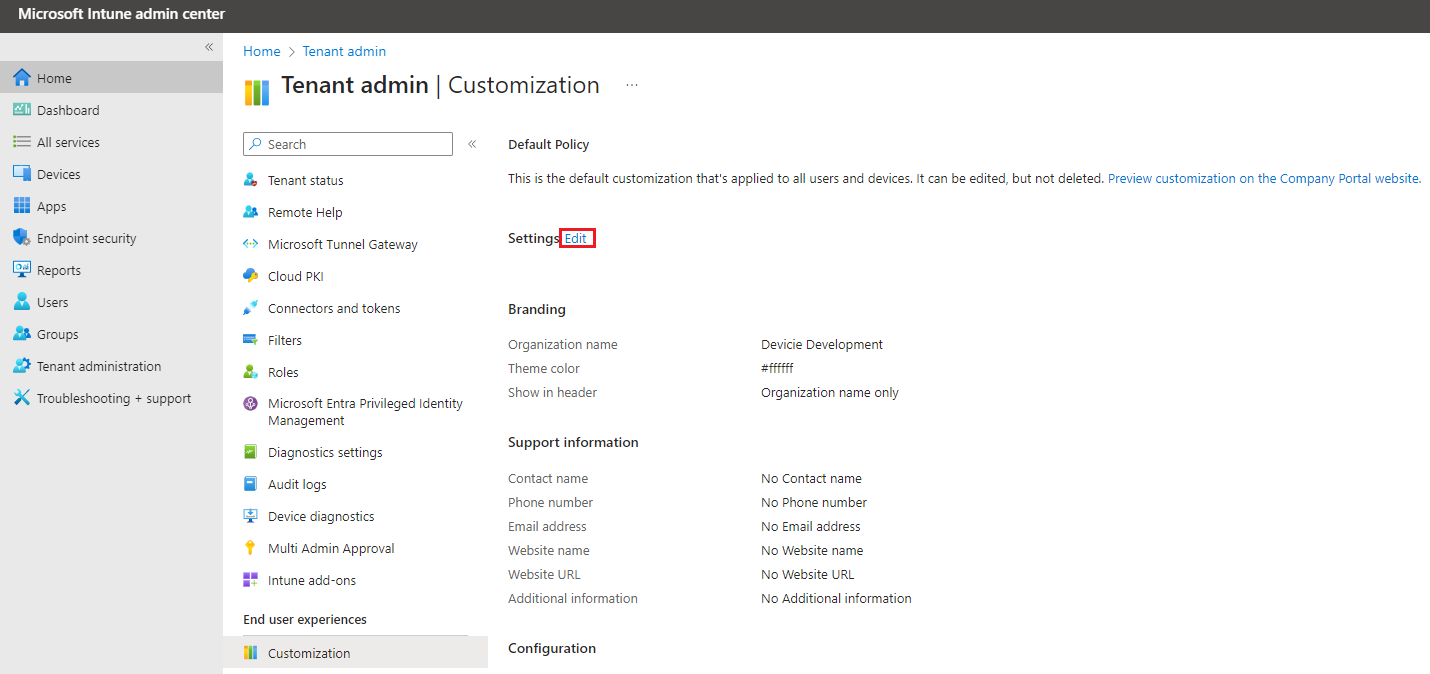Open the ellipsis menu next to Customization

(631, 85)
